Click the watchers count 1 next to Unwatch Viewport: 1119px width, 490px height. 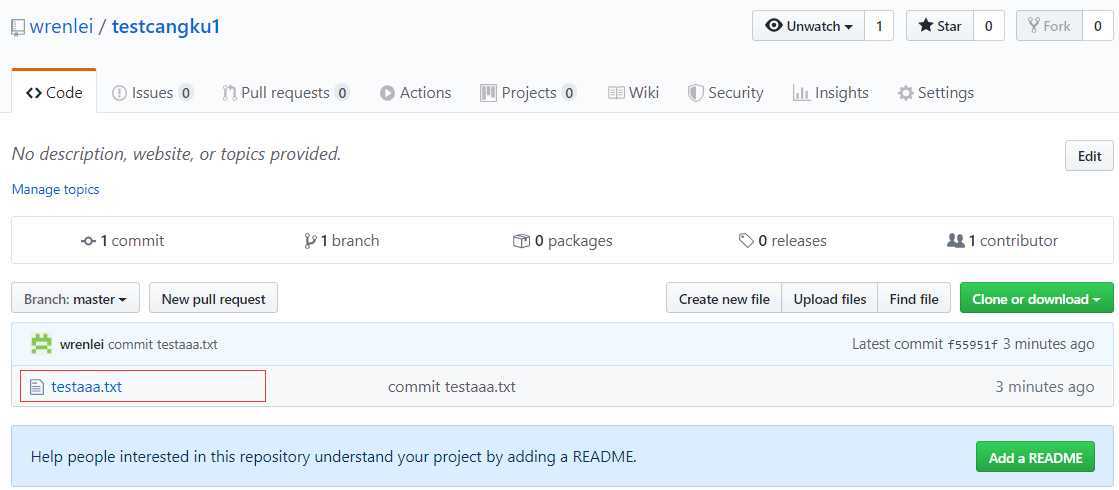[879, 26]
